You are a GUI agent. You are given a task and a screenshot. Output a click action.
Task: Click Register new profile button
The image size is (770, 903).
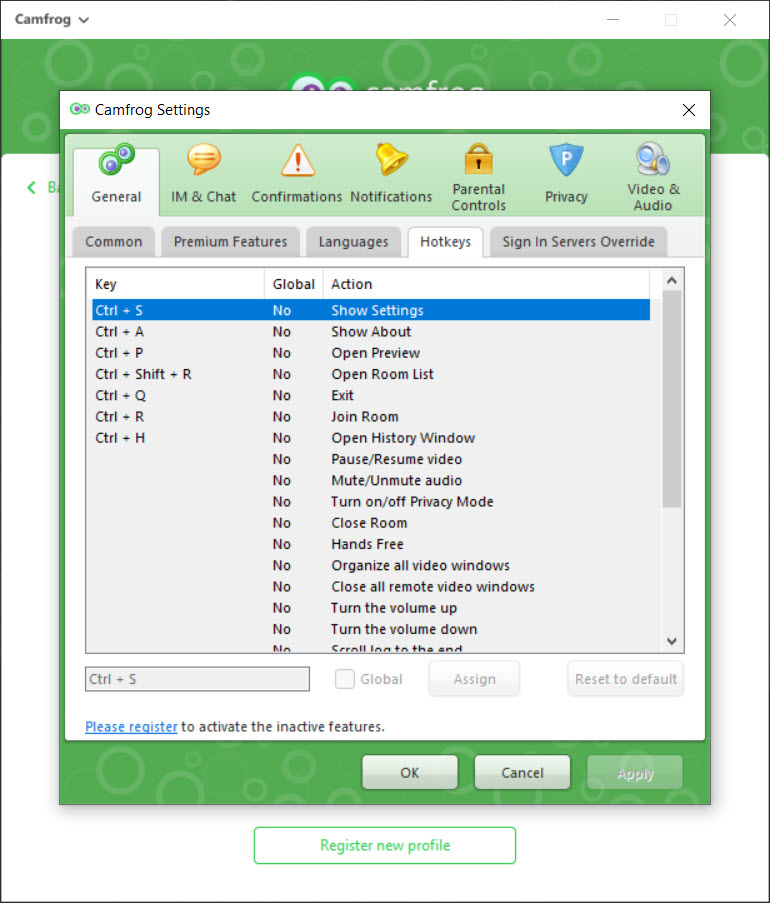pyautogui.click(x=385, y=845)
